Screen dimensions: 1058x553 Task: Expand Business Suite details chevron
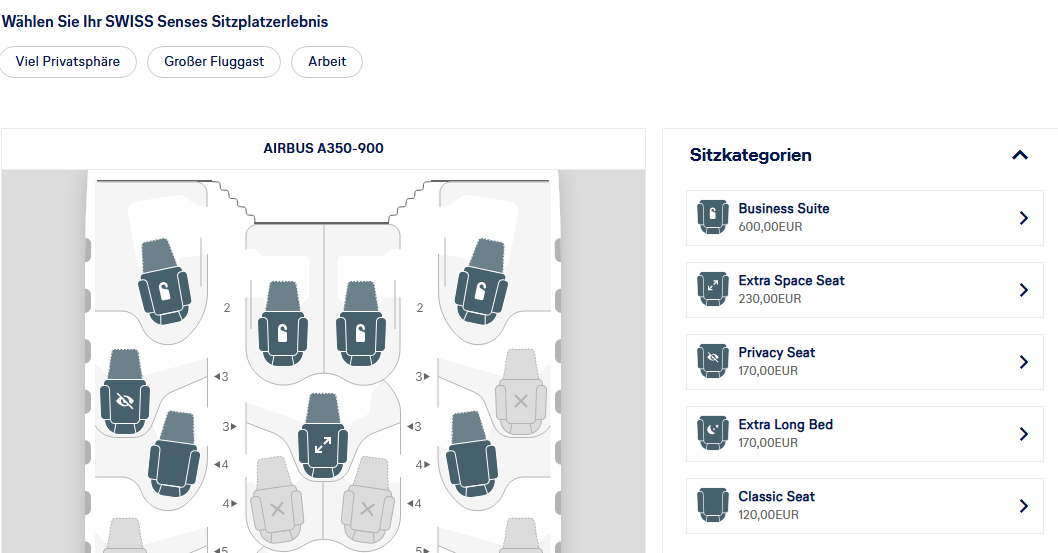[1024, 218]
